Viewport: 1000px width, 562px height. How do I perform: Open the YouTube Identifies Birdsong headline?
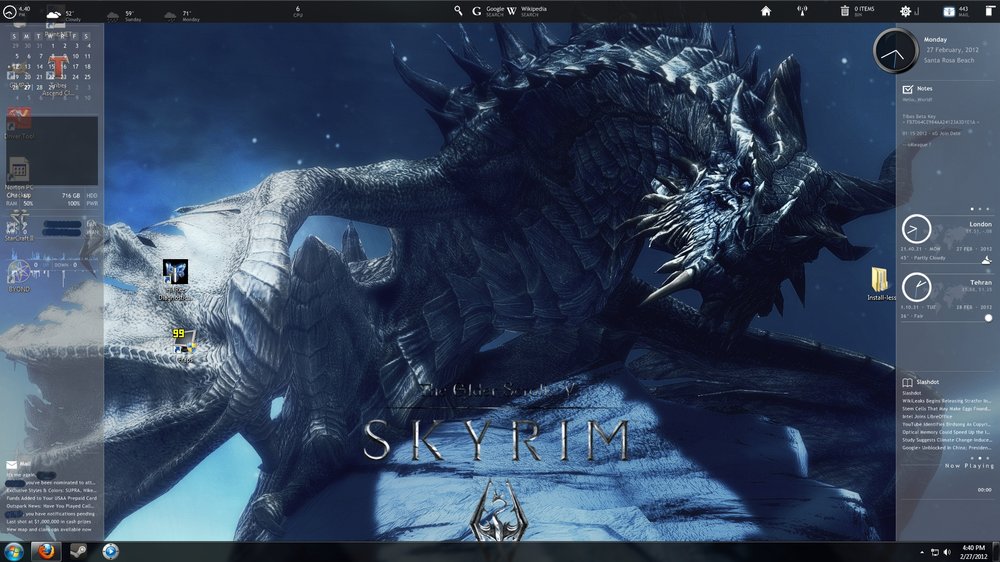pyautogui.click(x=946, y=424)
